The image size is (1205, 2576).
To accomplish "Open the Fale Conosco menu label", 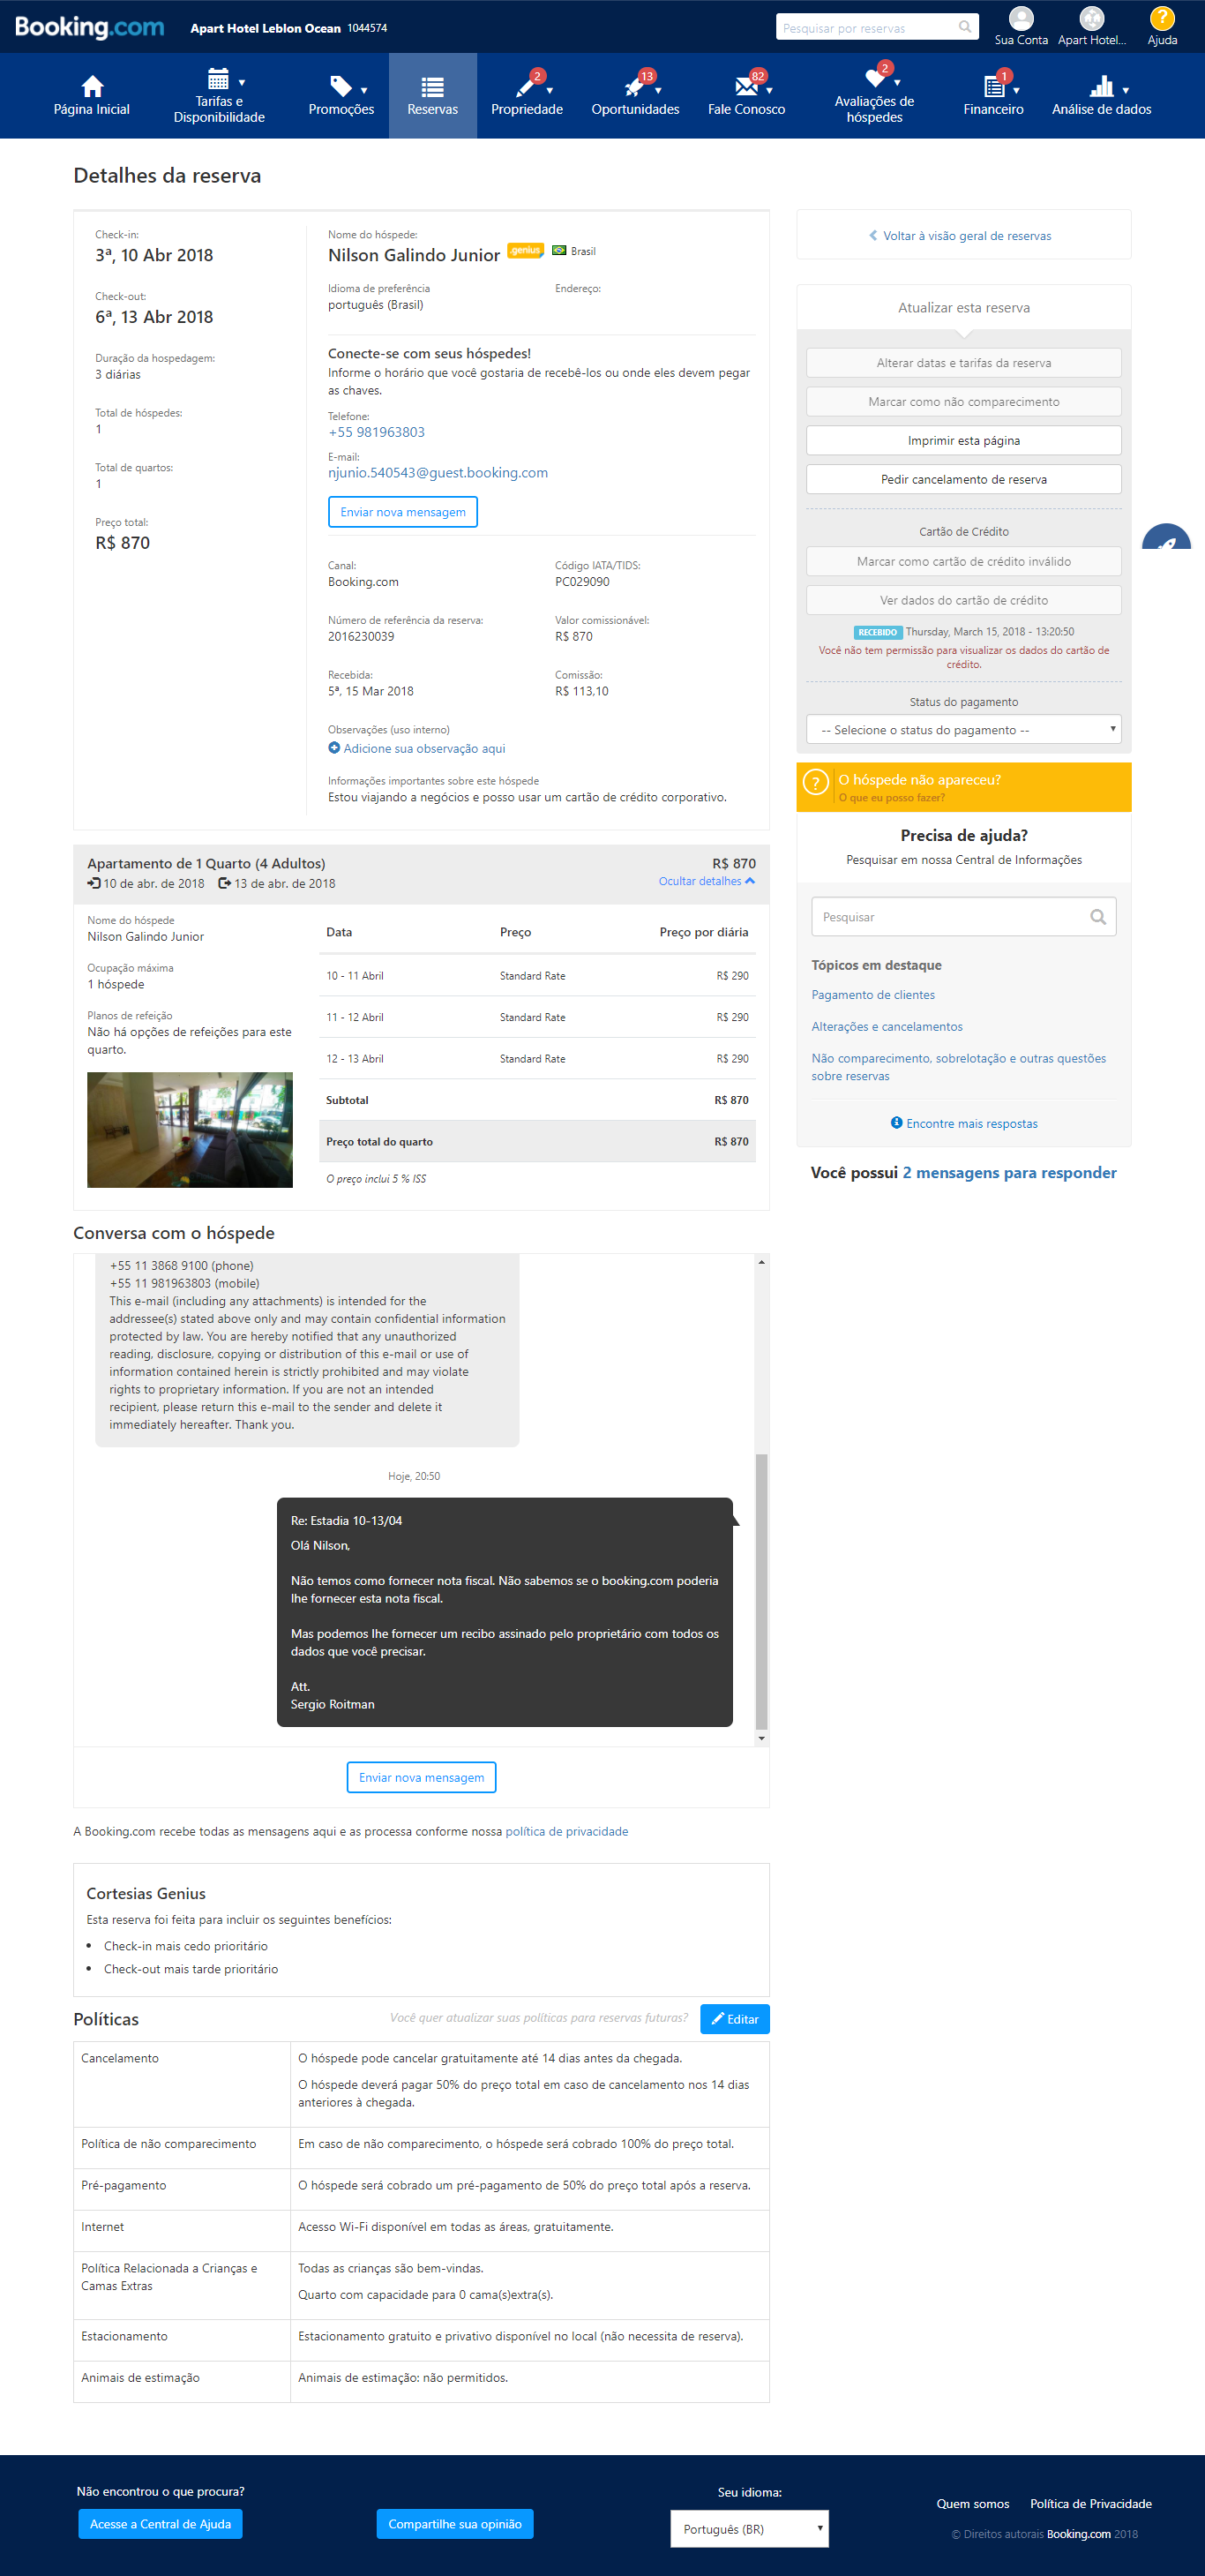I will (x=747, y=109).
